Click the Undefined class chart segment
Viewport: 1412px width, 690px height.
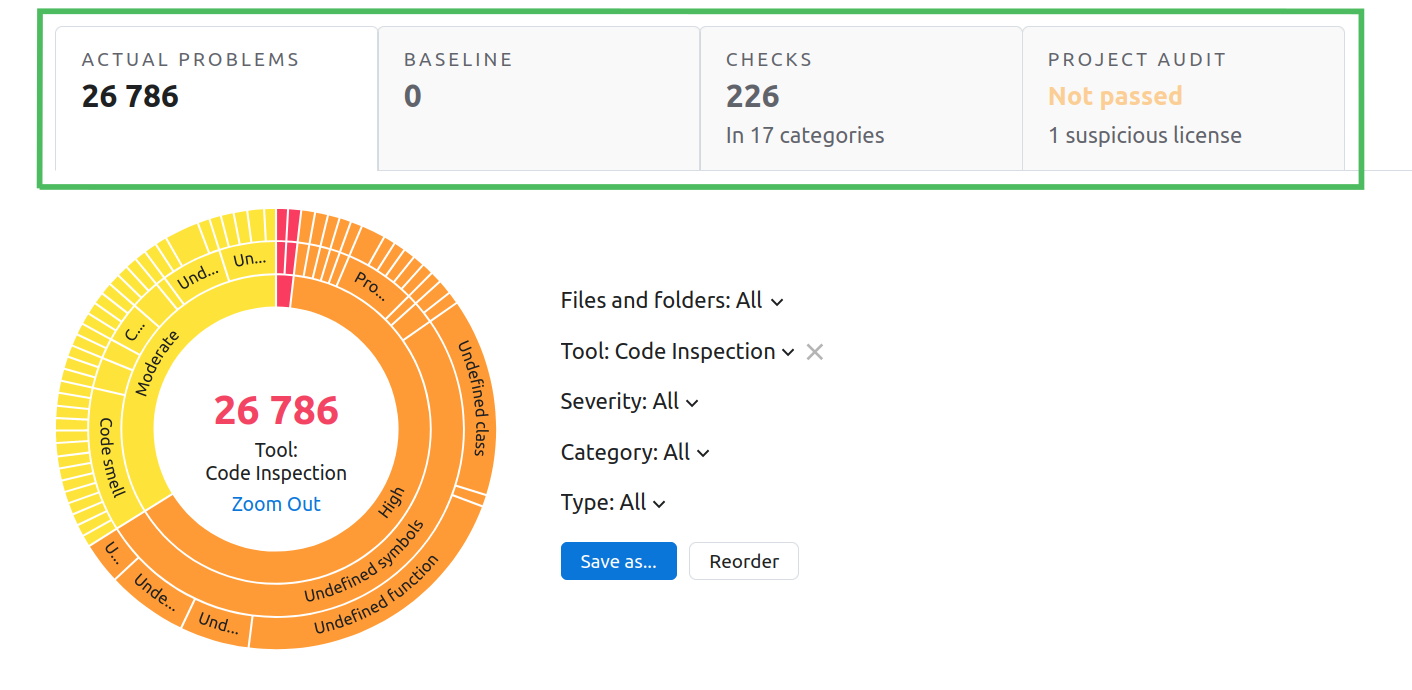click(x=472, y=398)
